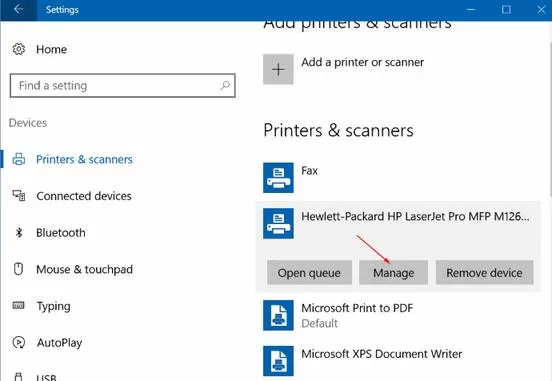The height and width of the screenshot is (381, 552).
Task: Click the Manage button
Action: coord(394,273)
